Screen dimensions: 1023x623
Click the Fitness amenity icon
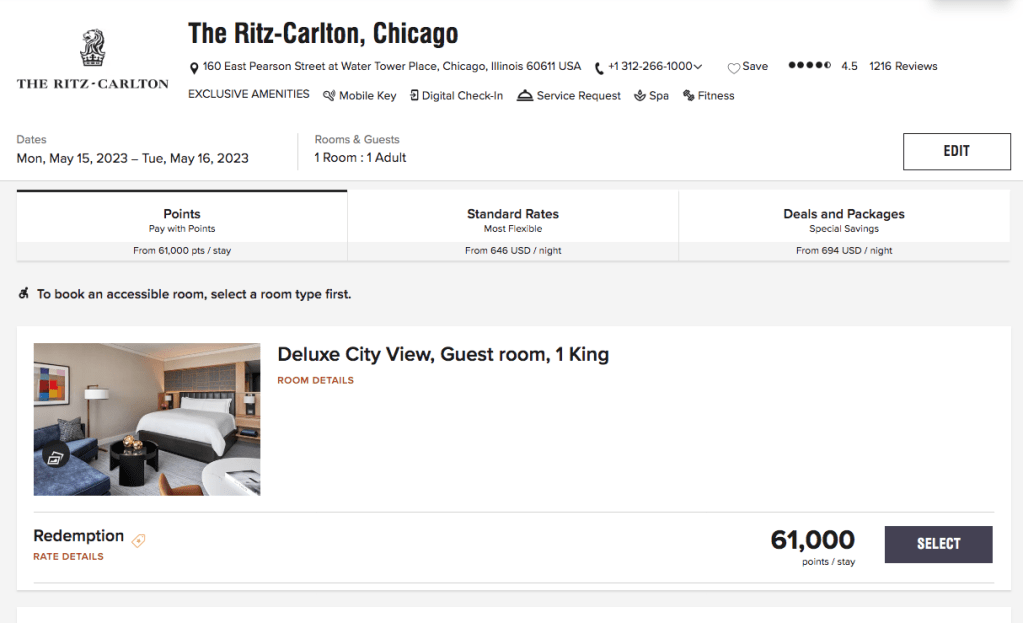[x=689, y=96]
